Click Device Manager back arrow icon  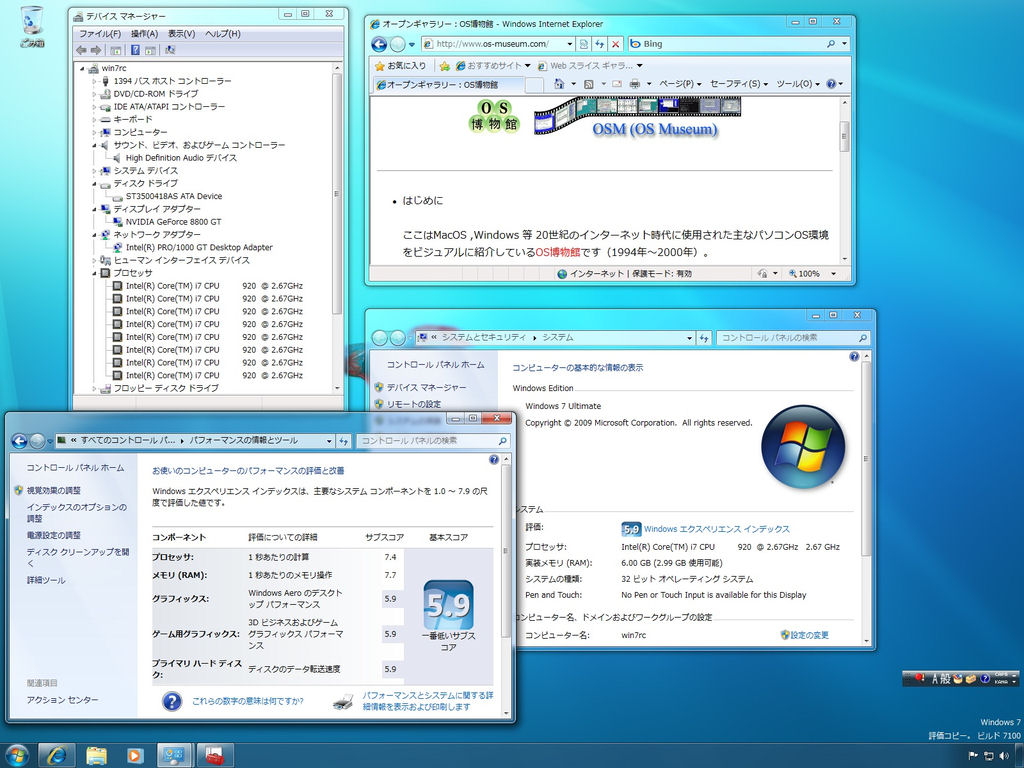click(x=81, y=50)
